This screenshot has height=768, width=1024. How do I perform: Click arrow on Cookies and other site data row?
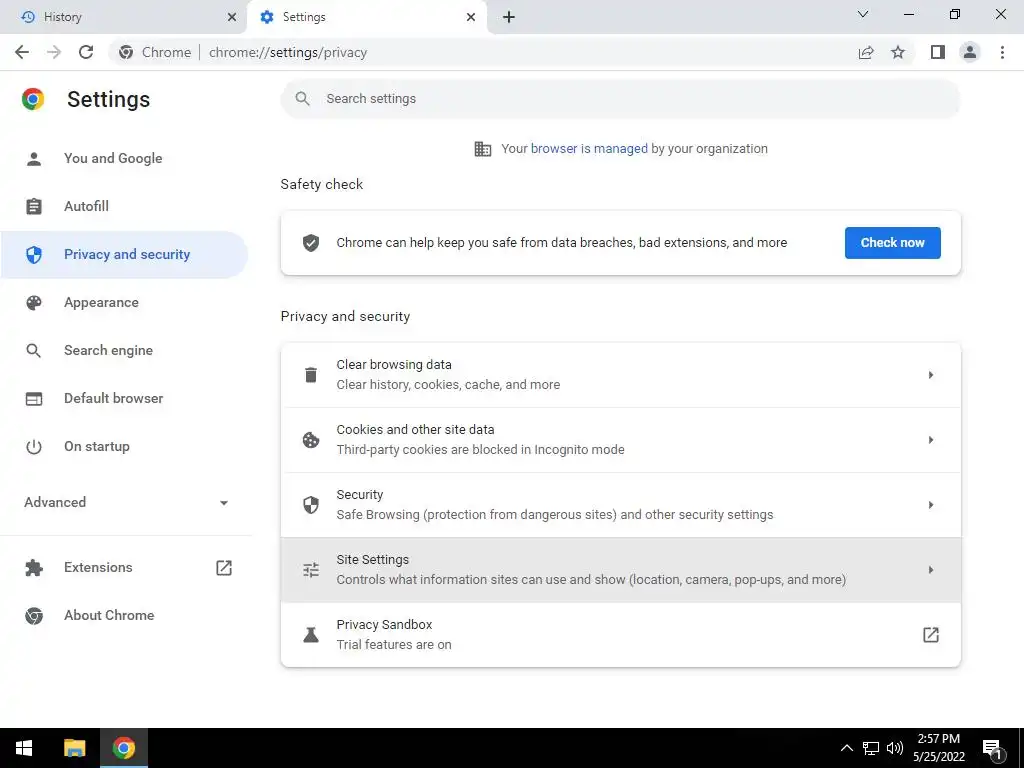pos(931,440)
